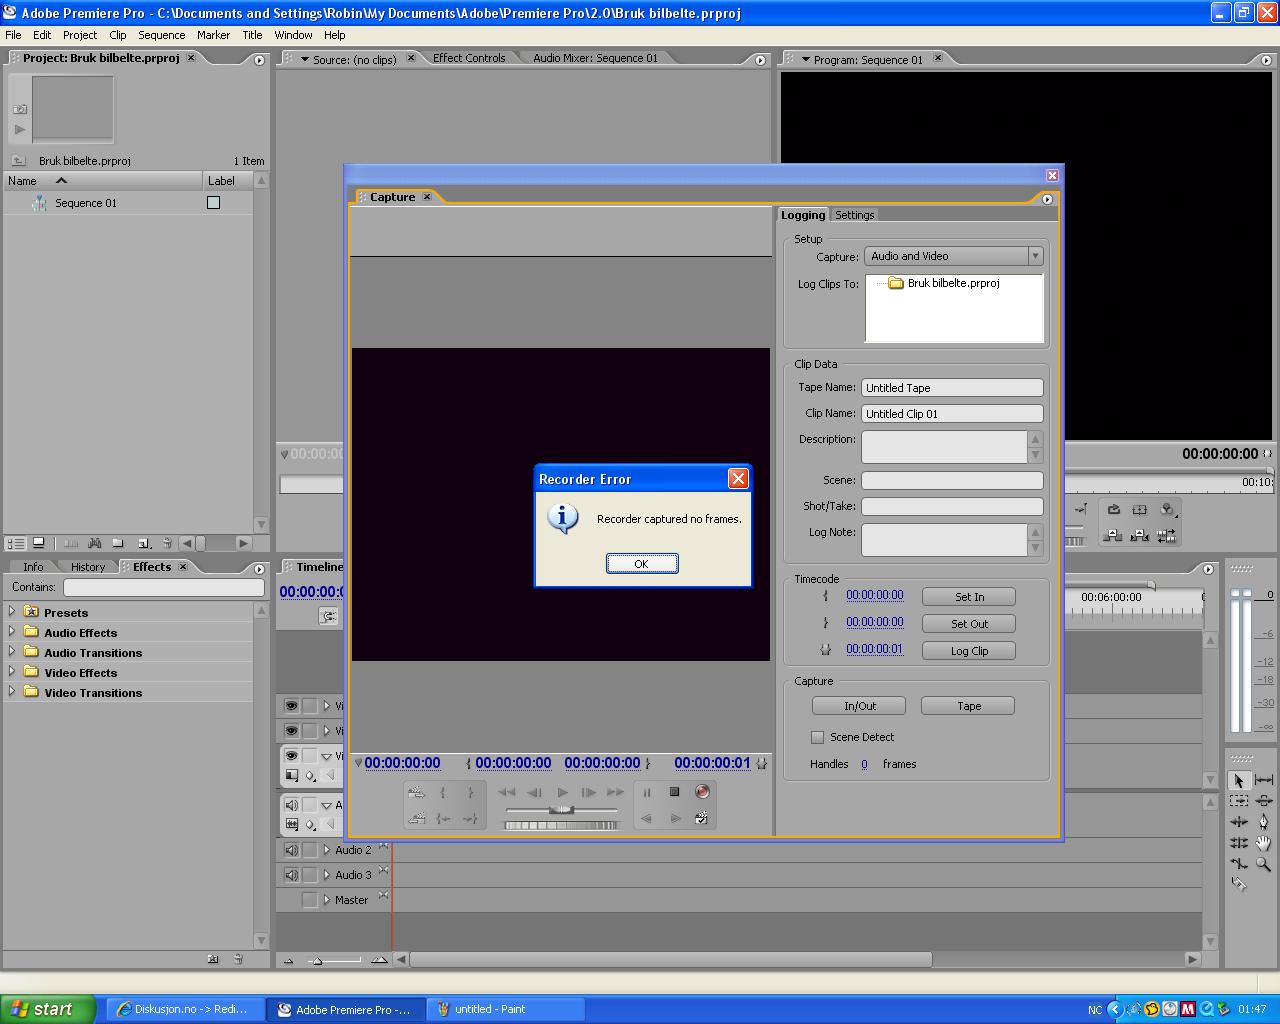Select the Selection arrow tool

(x=1239, y=780)
